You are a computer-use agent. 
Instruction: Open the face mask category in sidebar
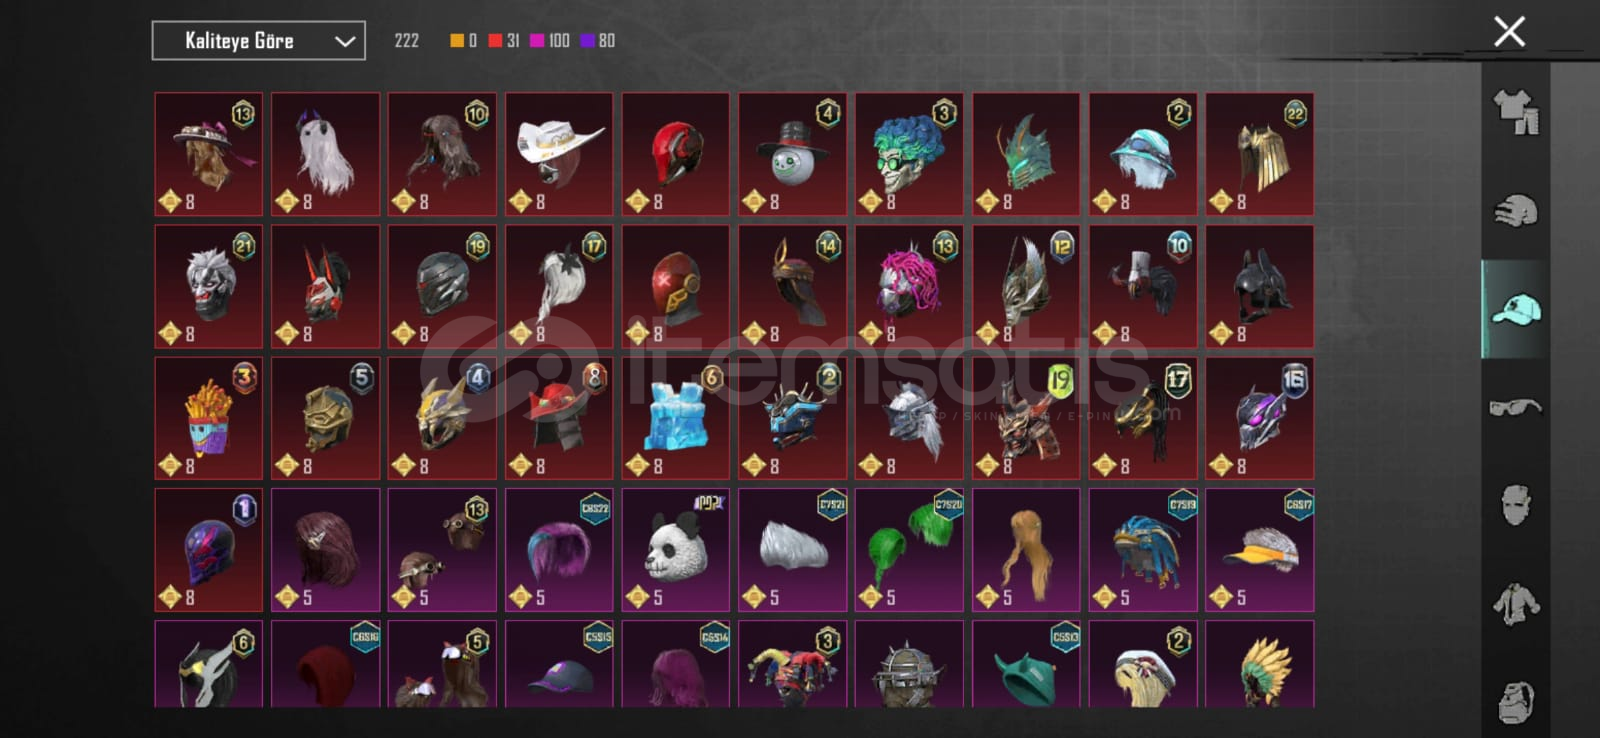(x=1516, y=506)
